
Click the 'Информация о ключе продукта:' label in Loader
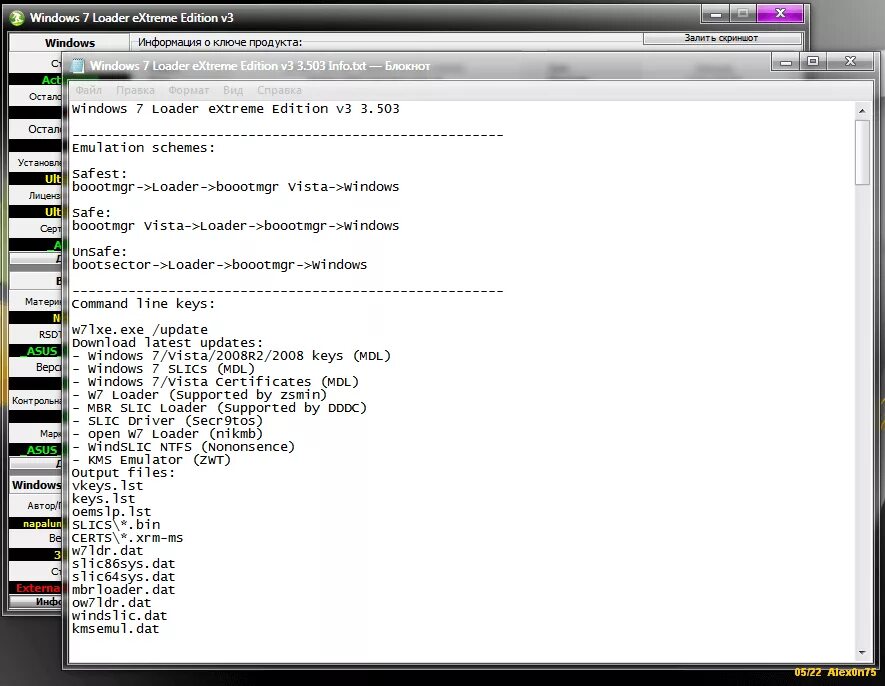(220, 42)
